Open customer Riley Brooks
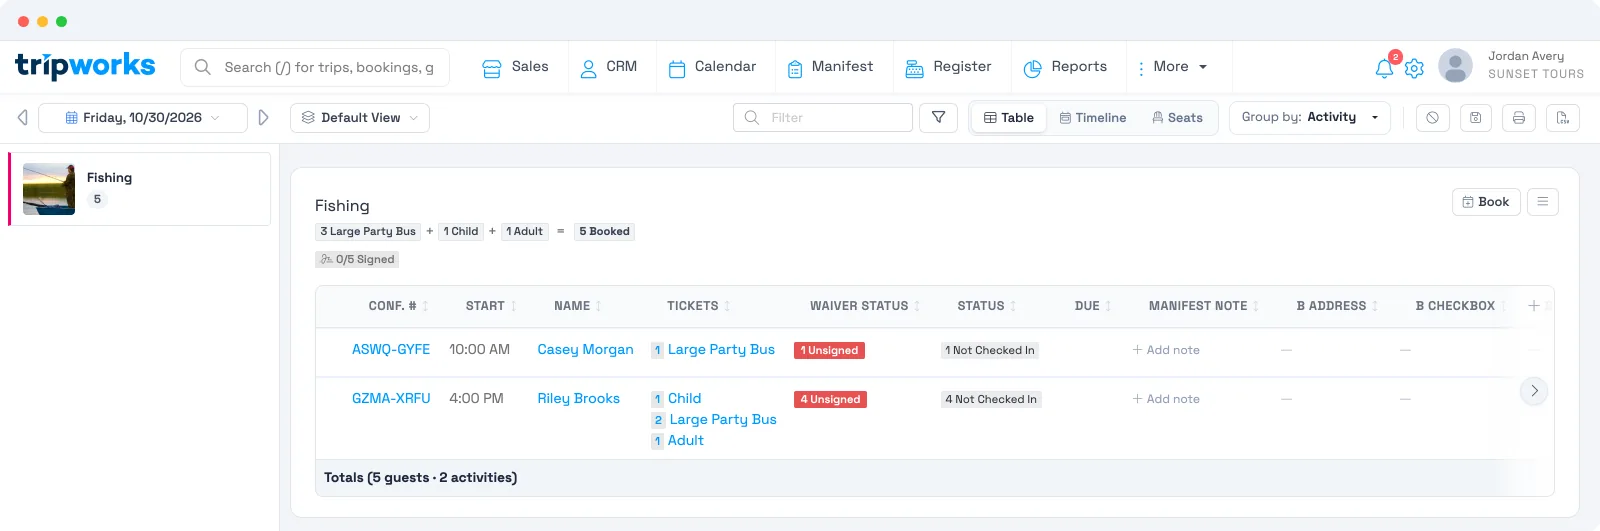1600x531 pixels. tap(578, 399)
